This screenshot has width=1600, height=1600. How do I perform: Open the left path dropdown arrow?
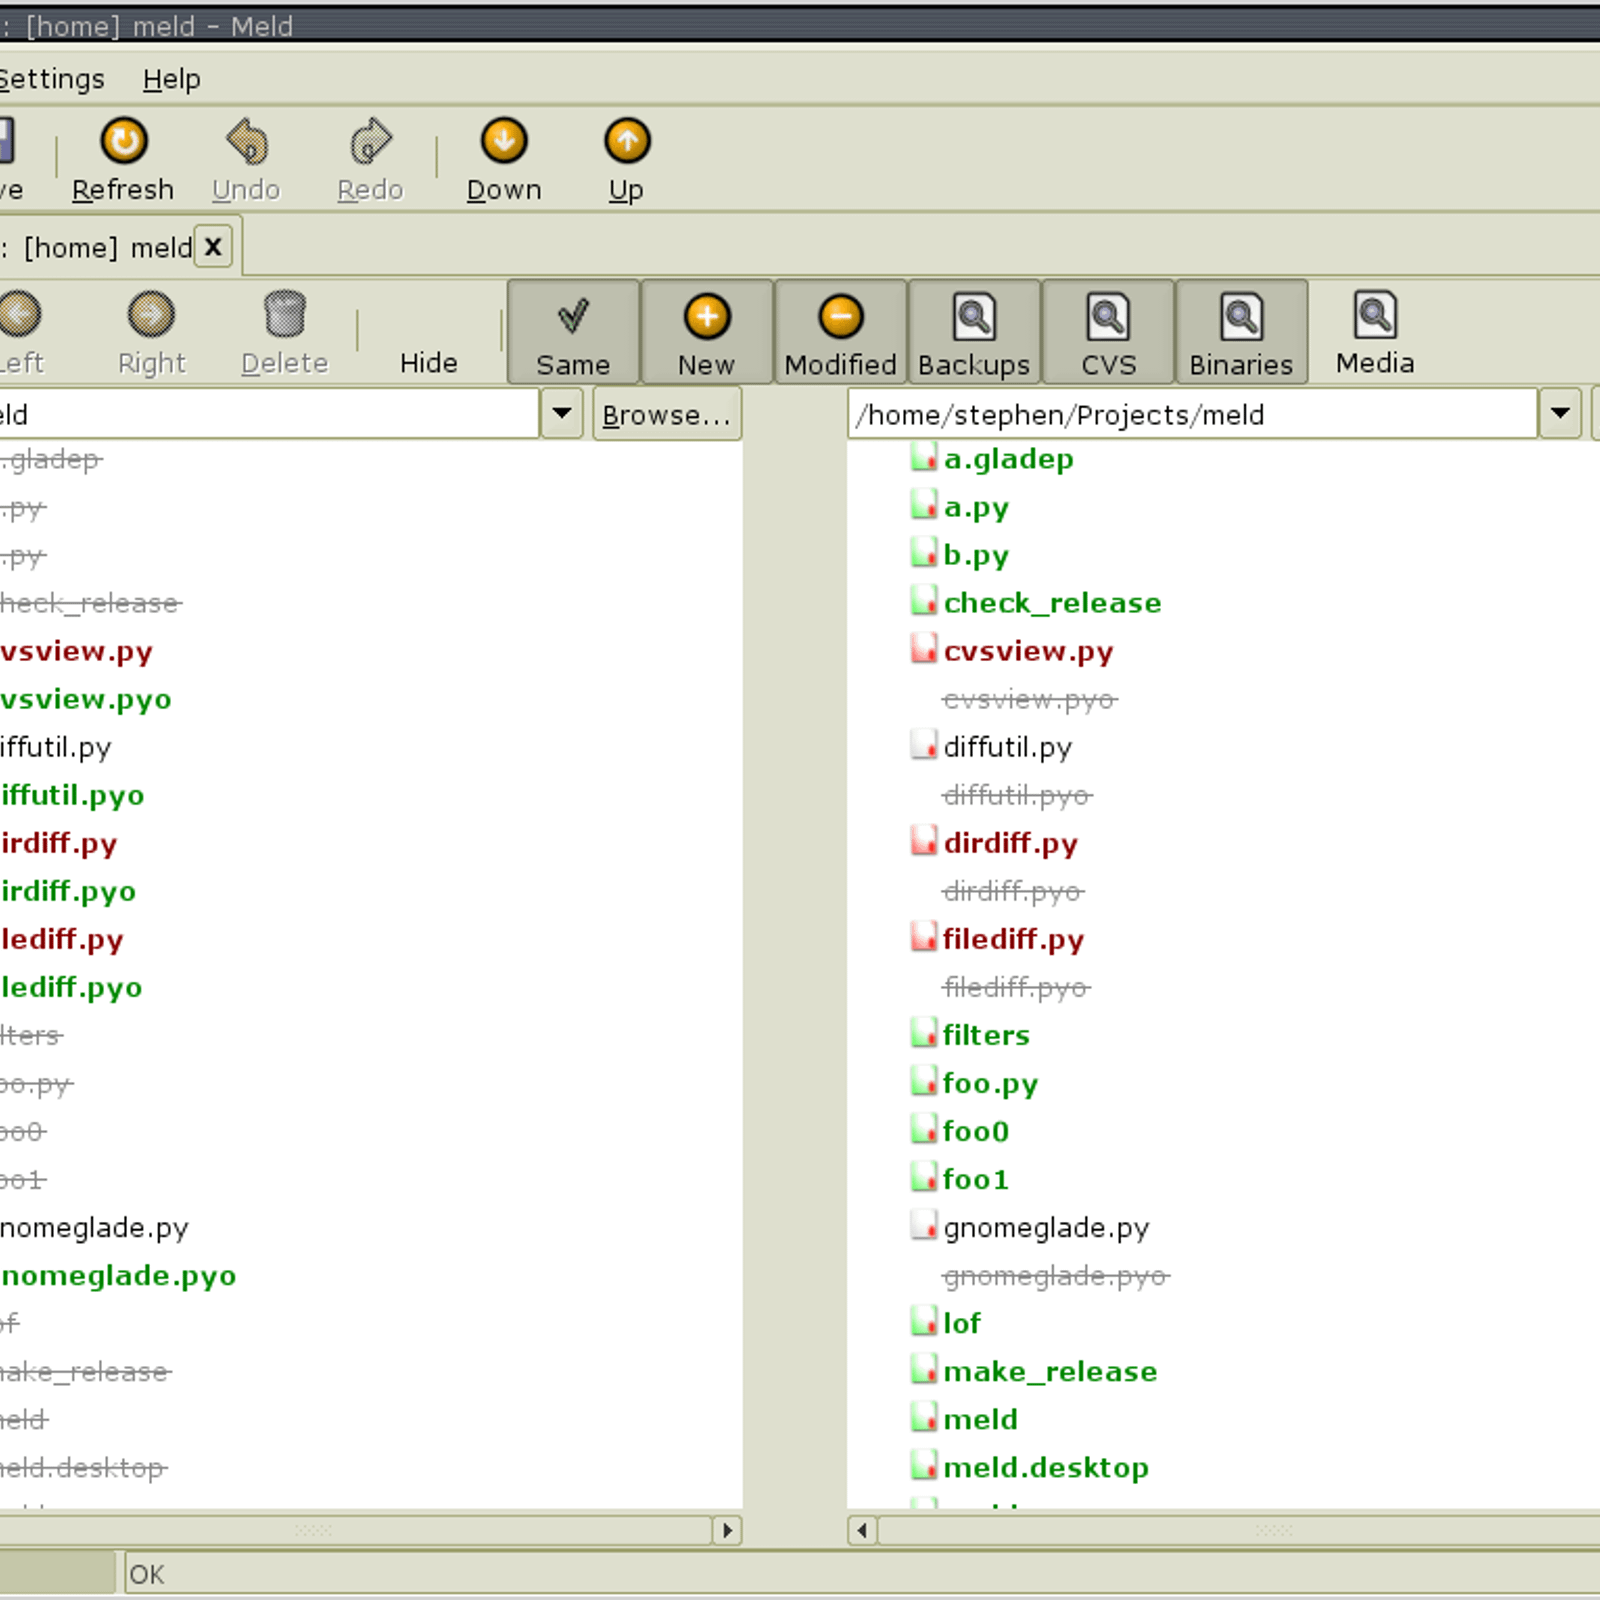point(562,413)
